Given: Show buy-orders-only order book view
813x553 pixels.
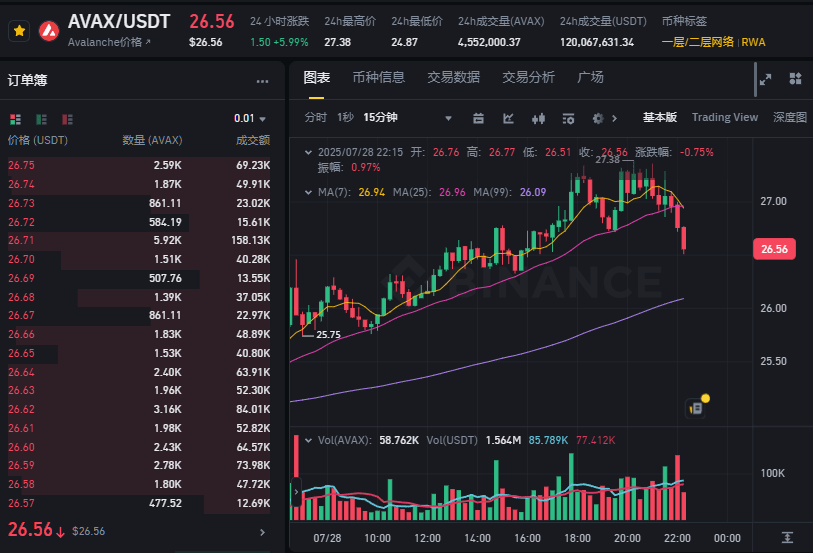Looking at the screenshot, I should tap(41, 120).
